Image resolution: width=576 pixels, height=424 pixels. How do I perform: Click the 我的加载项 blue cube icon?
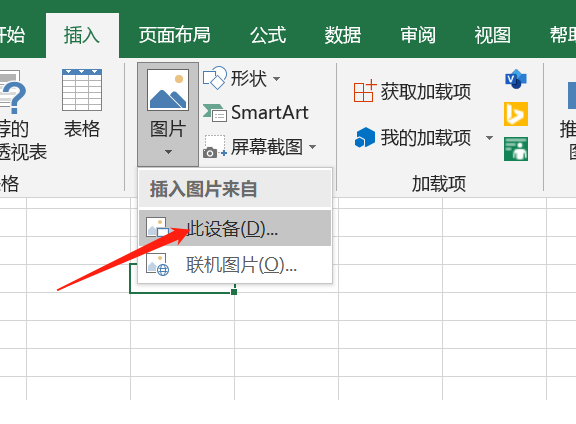click(x=365, y=137)
